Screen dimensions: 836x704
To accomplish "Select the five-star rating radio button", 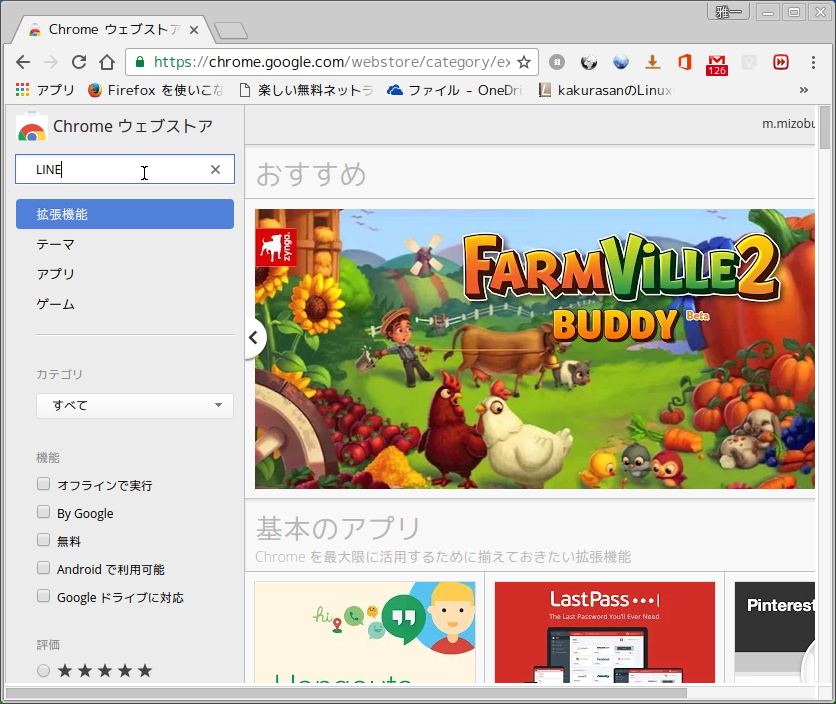I will 44,670.
